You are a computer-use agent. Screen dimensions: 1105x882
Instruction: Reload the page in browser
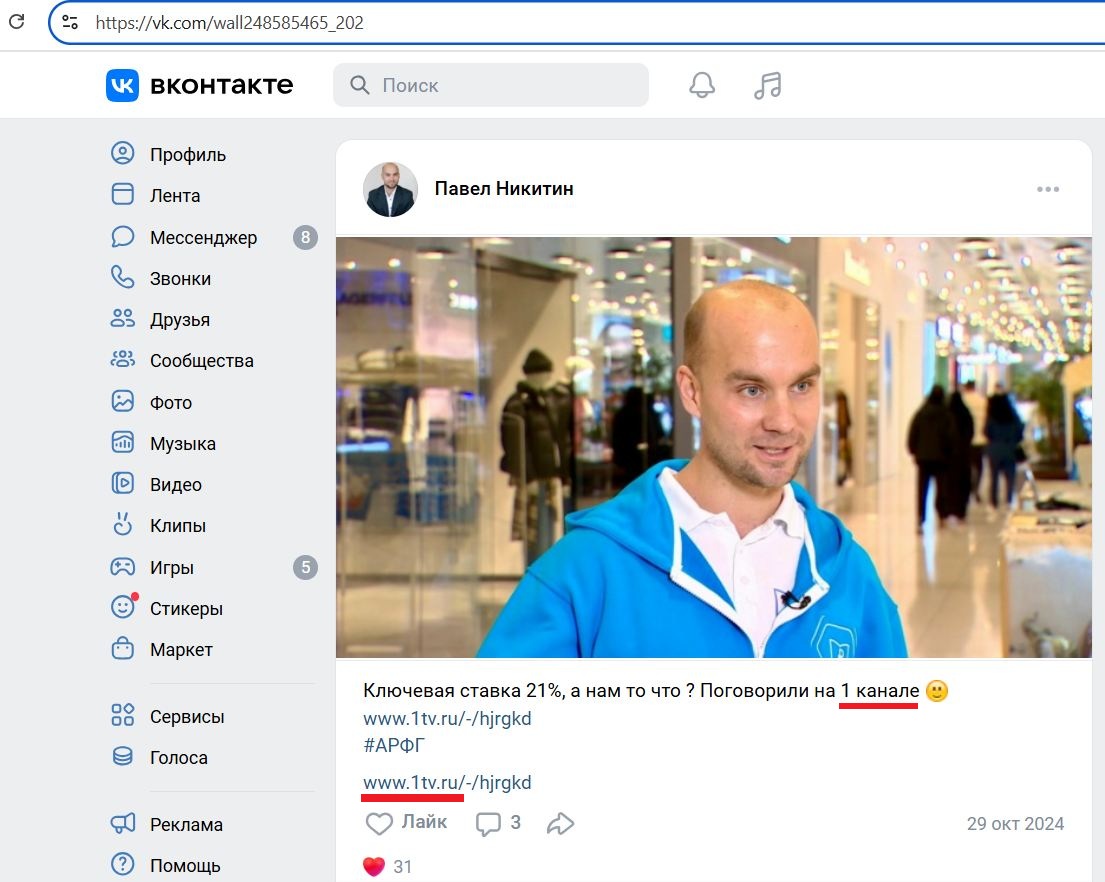(17, 22)
